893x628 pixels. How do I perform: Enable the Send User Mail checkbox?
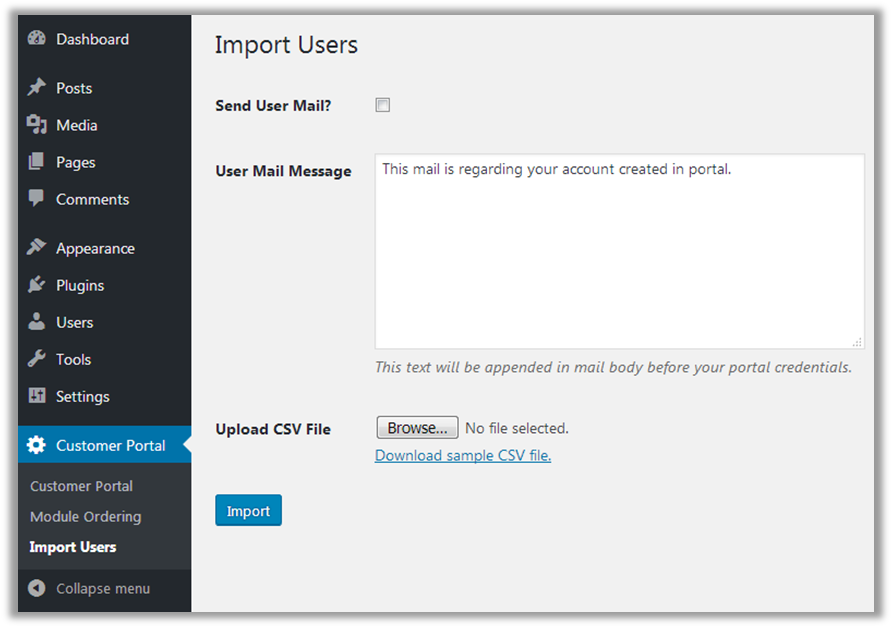point(382,105)
